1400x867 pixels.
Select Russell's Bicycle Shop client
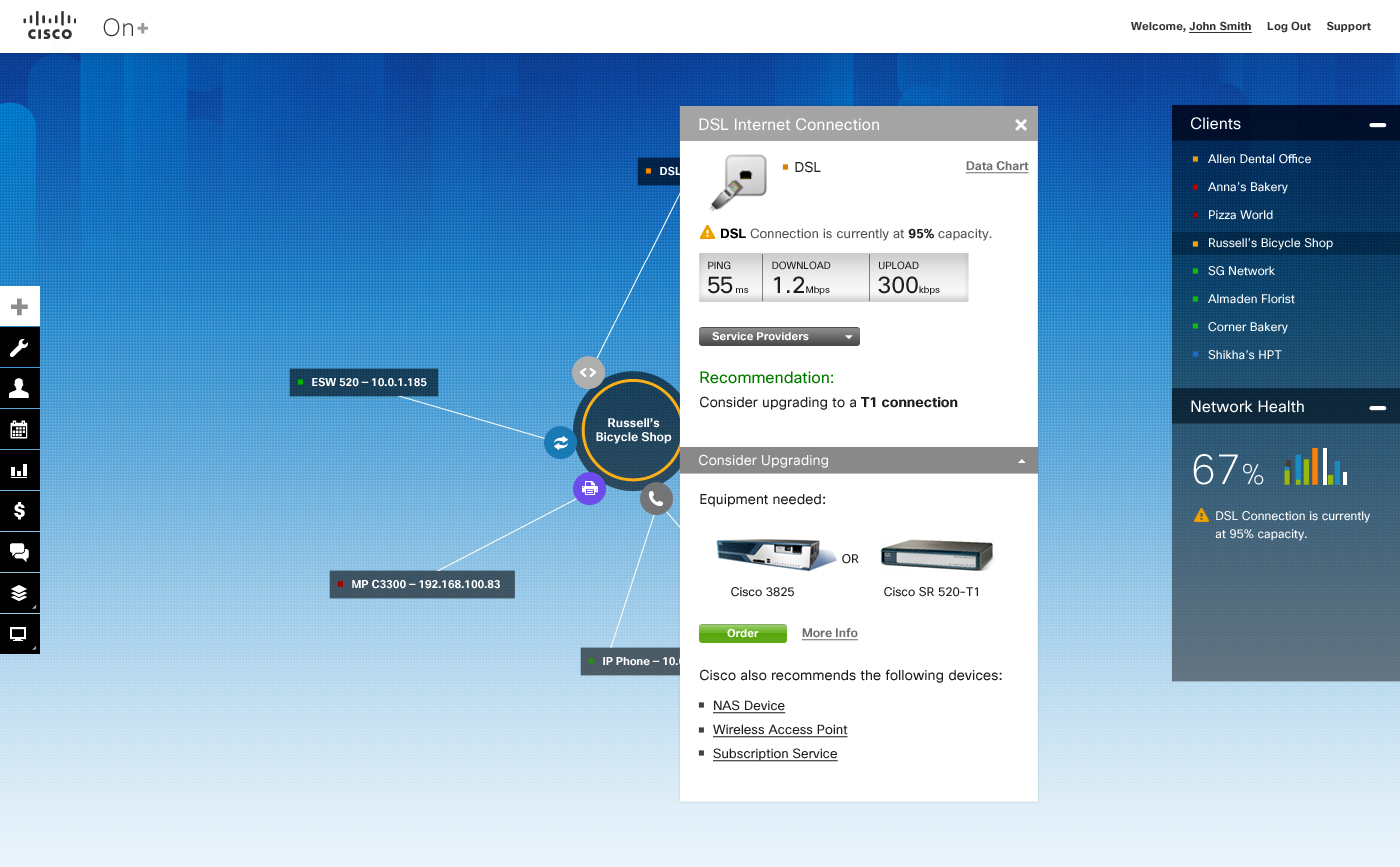[1286, 243]
